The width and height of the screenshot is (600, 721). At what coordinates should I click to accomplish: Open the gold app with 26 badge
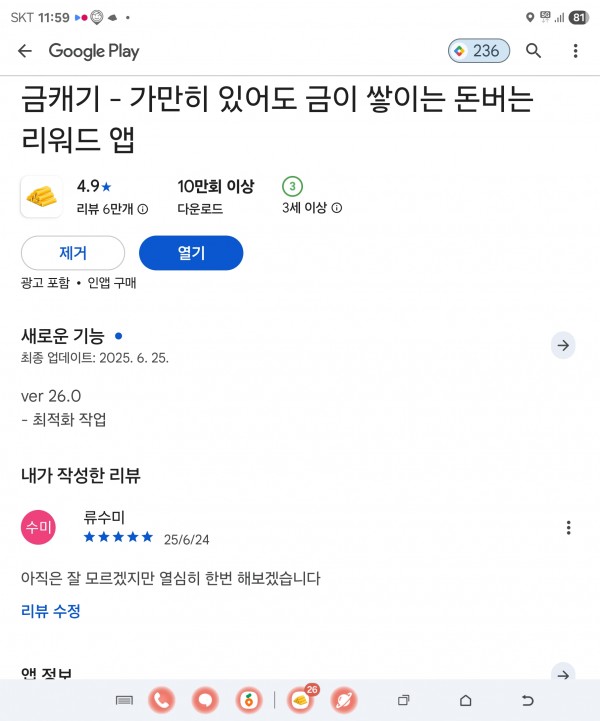301,700
